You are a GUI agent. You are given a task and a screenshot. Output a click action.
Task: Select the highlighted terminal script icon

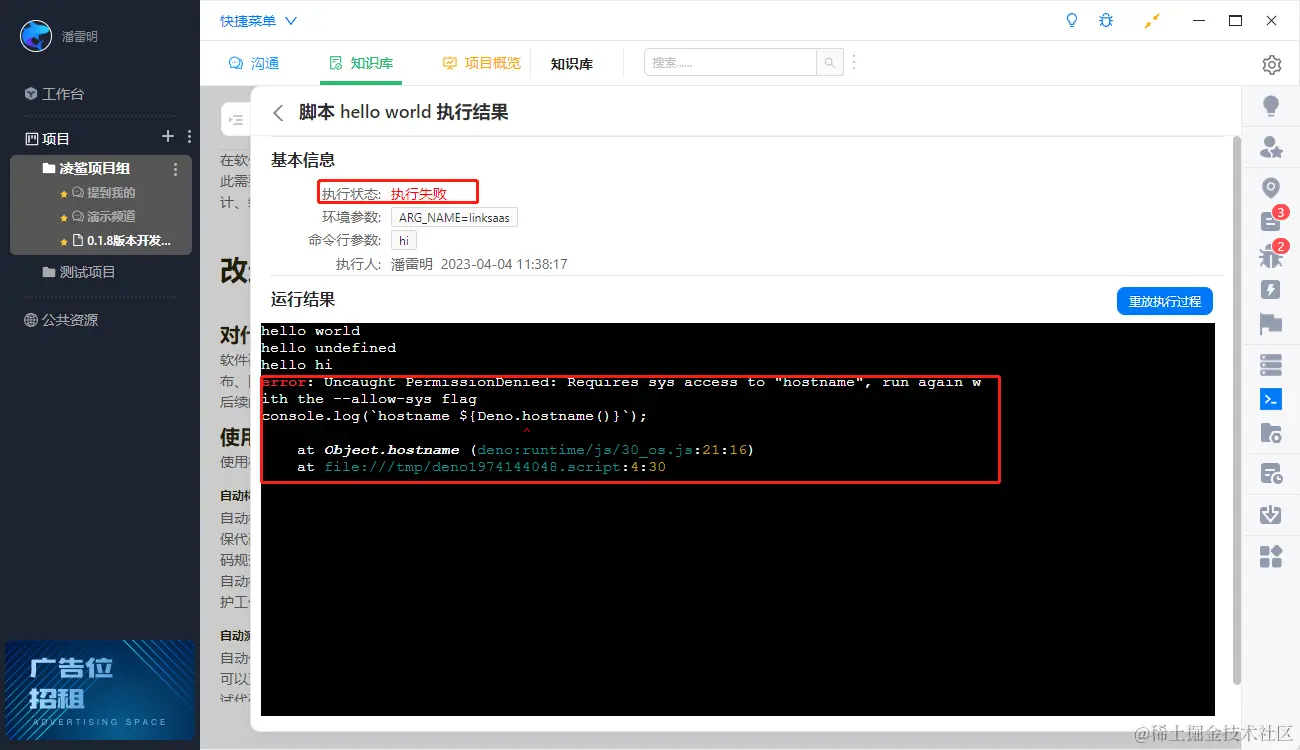coord(1271,399)
